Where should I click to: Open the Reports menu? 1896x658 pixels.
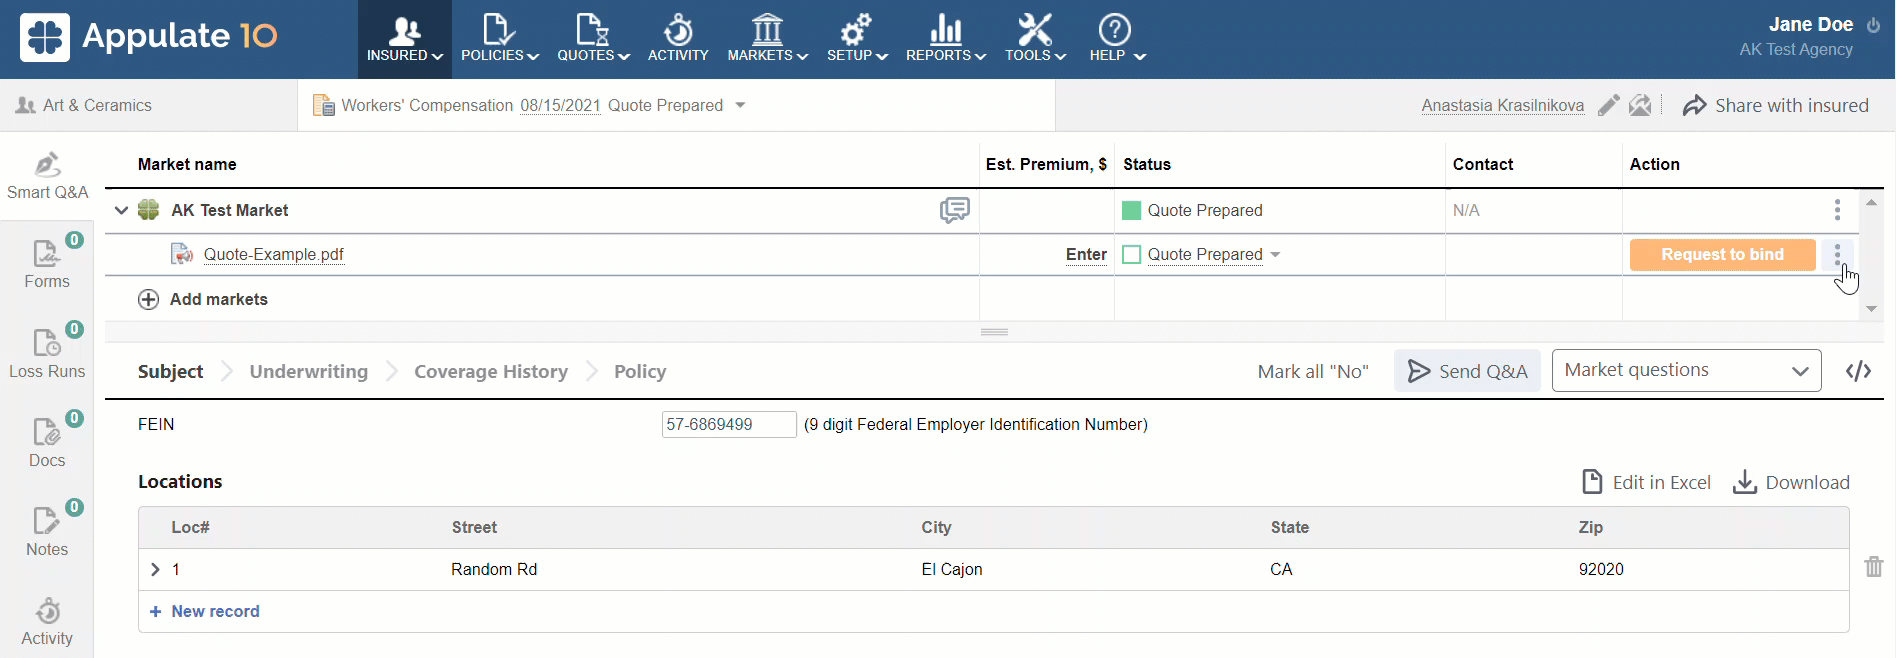[x=945, y=39]
